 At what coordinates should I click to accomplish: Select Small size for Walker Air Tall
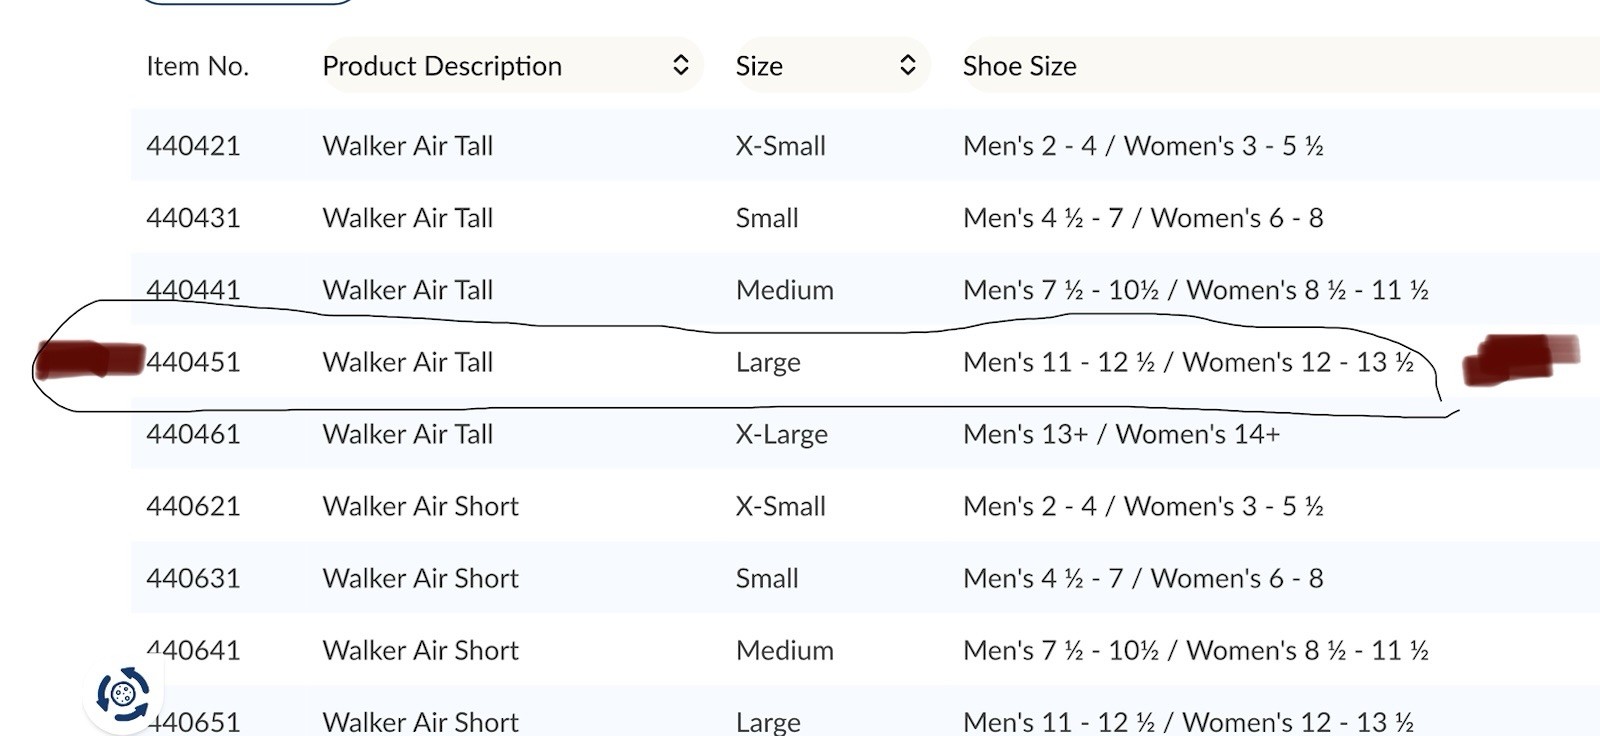(767, 218)
